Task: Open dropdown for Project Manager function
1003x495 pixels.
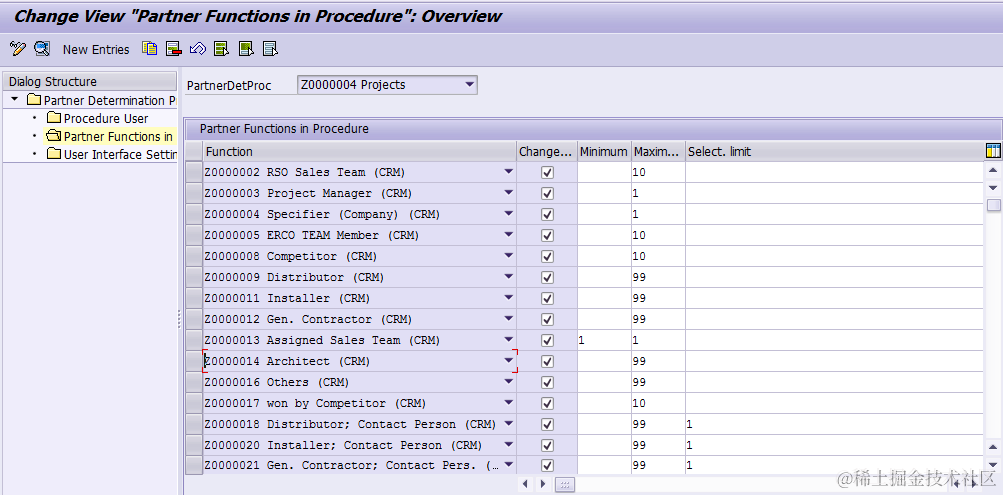Action: tap(509, 192)
